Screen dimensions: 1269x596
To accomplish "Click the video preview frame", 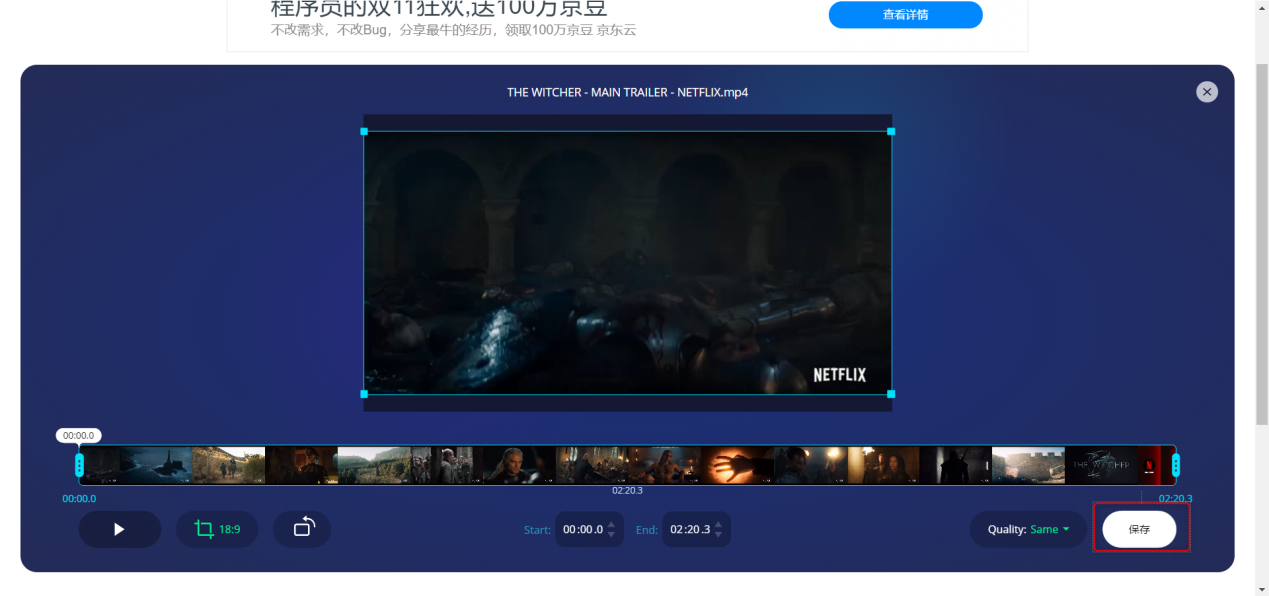I will point(627,262).
